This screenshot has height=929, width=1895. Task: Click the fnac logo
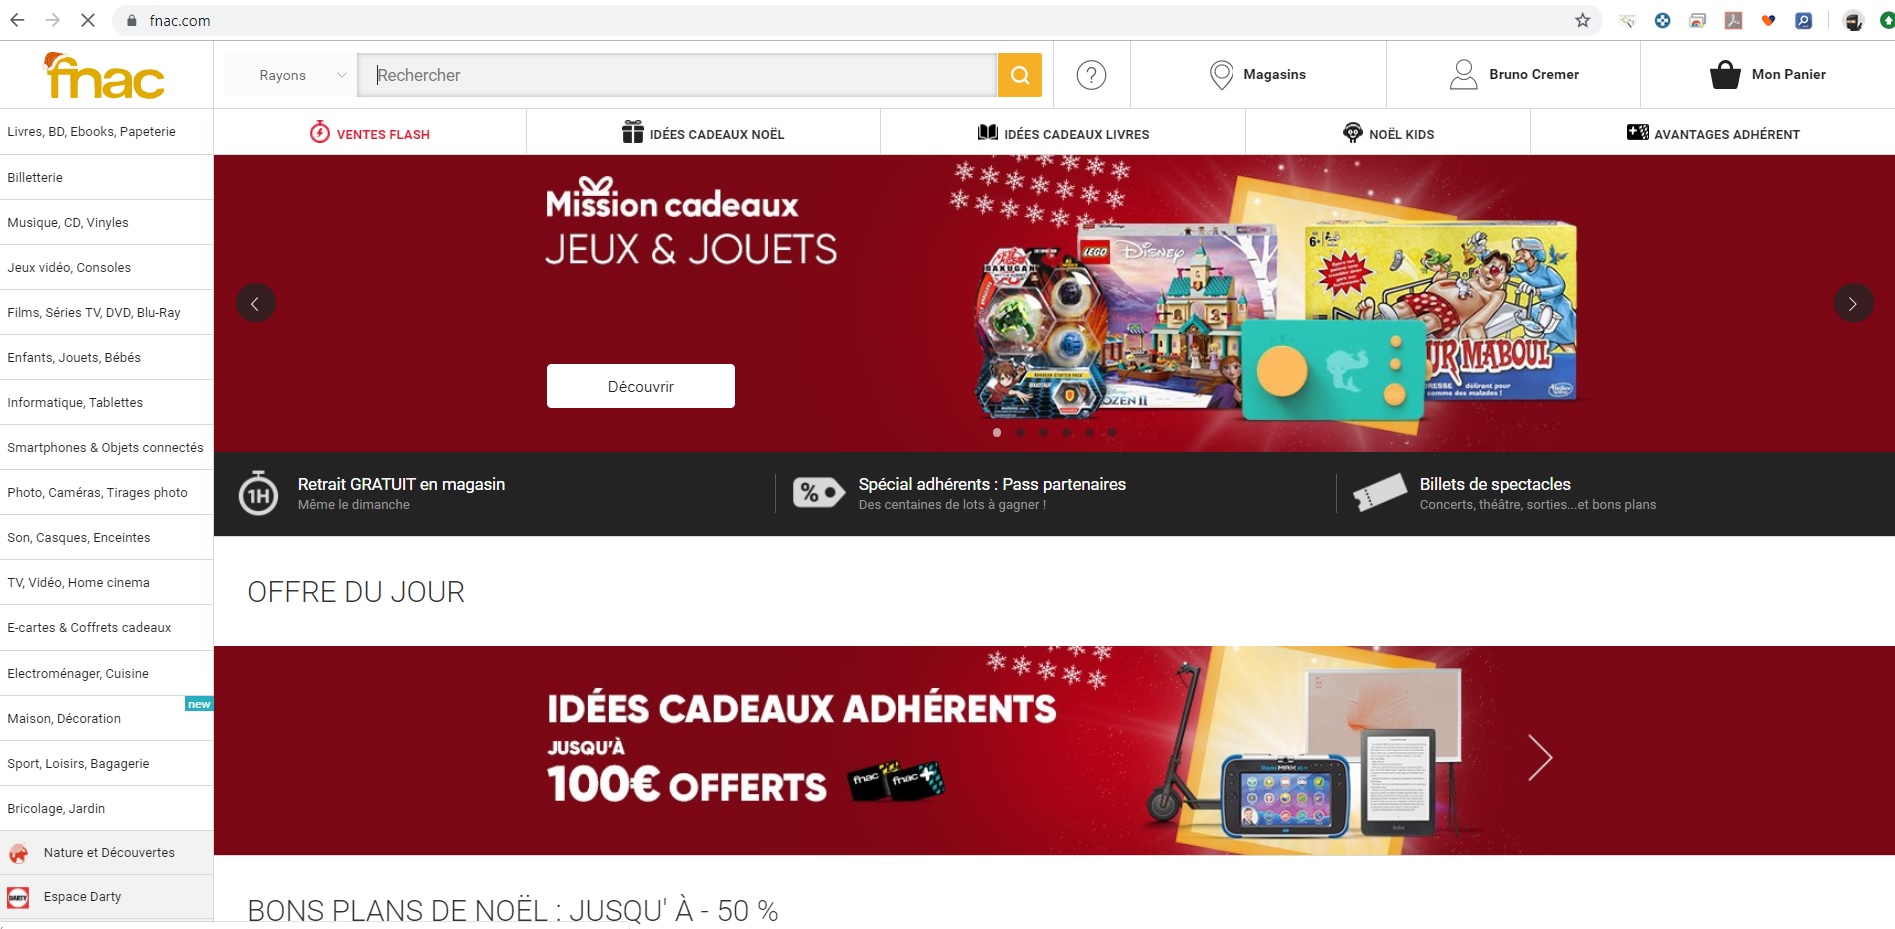pyautogui.click(x=104, y=76)
